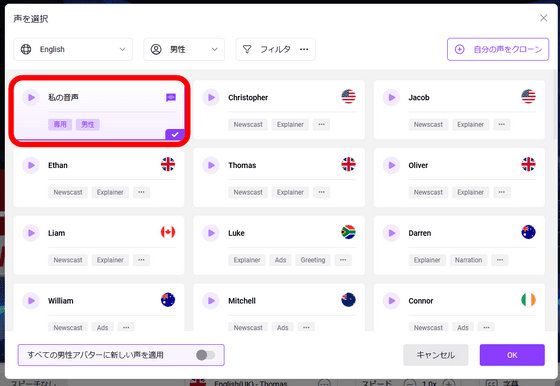
Task: Click the Newscast tag on Christopher card
Action: [248, 124]
